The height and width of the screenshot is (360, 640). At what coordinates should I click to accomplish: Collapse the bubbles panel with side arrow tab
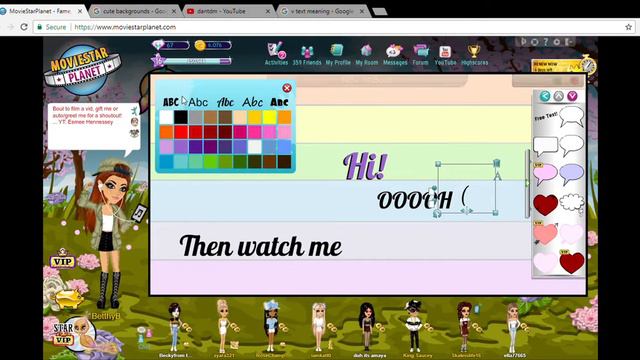527,183
